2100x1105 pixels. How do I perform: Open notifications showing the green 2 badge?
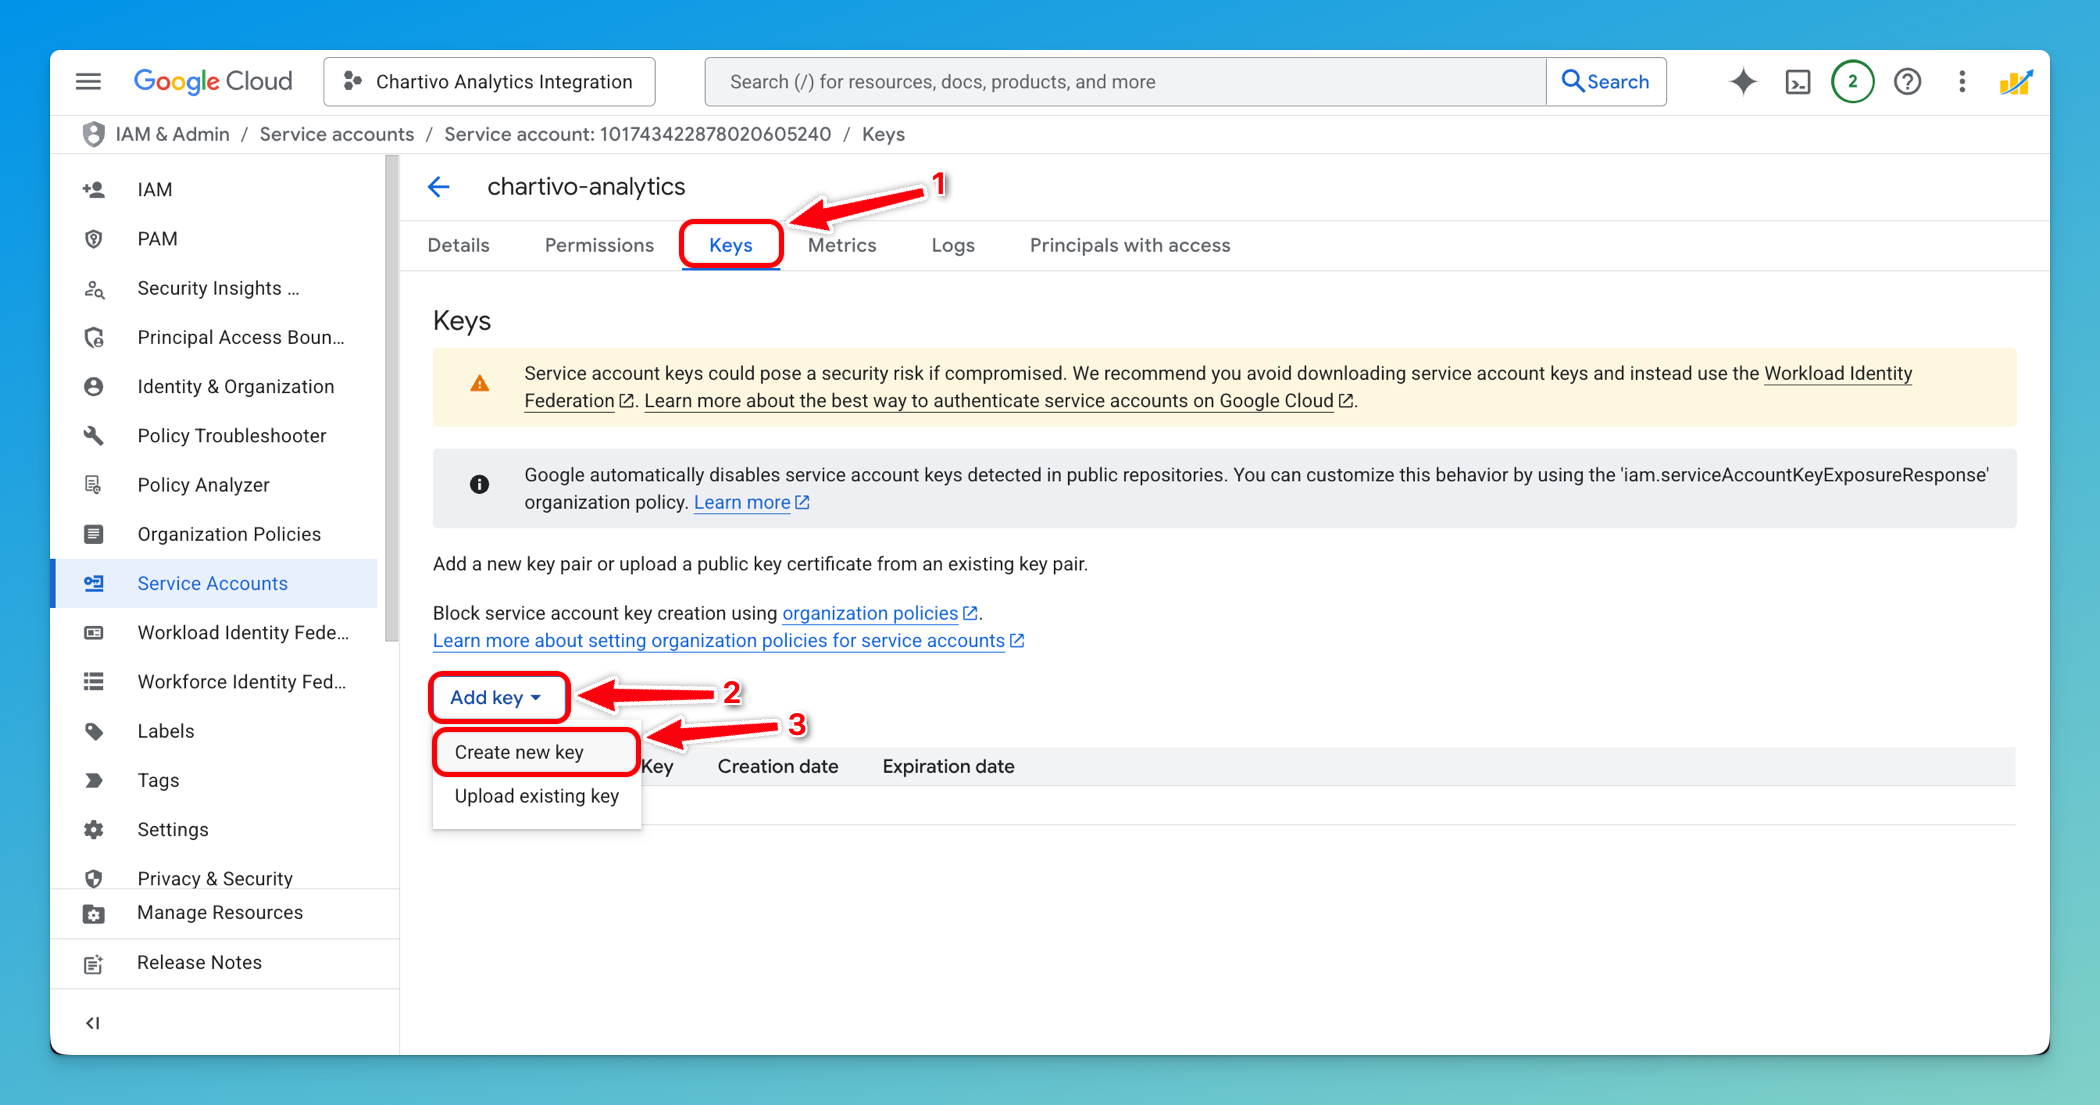[x=1852, y=82]
